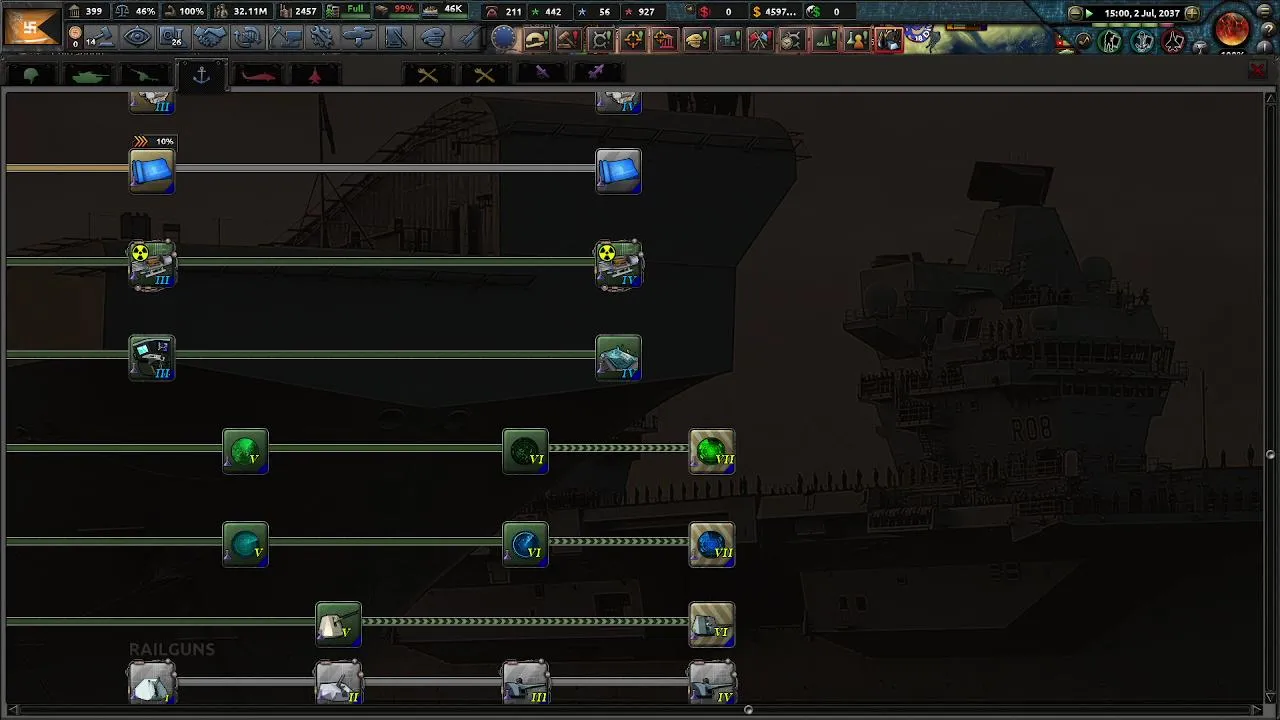Switch to the red jet aircraft tab

point(315,75)
